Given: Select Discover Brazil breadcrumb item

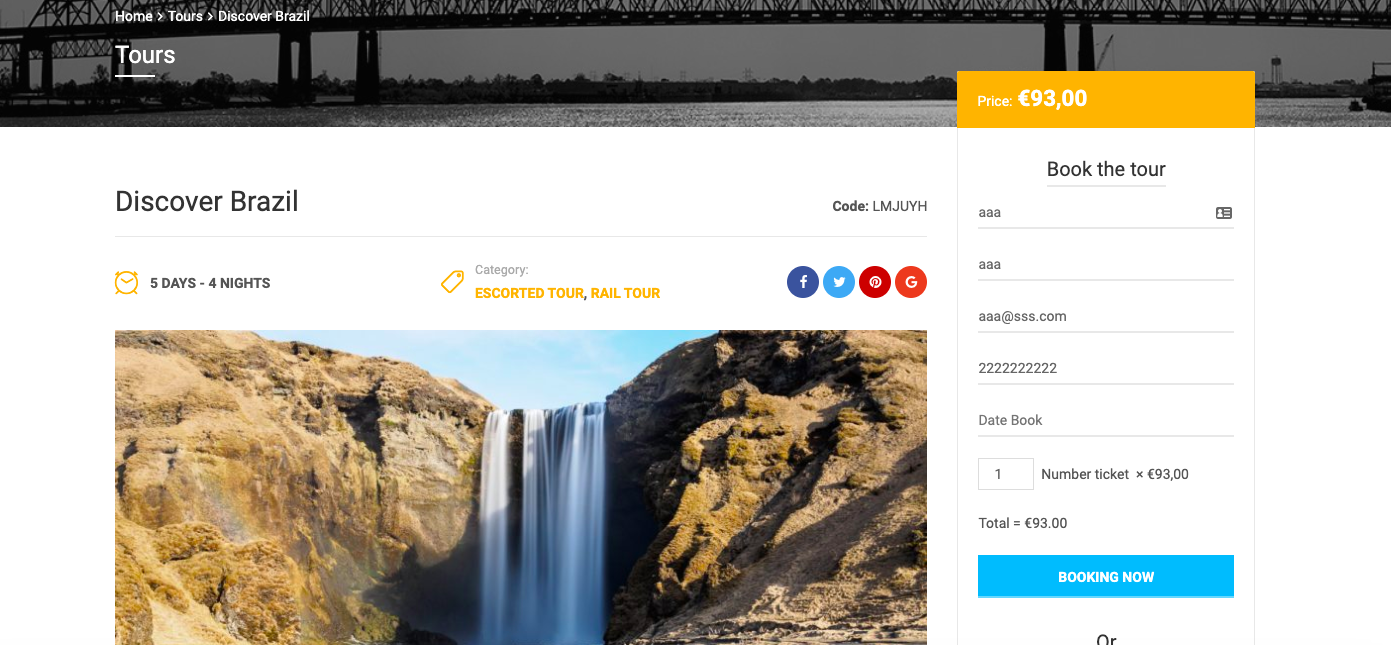Looking at the screenshot, I should pyautogui.click(x=264, y=16).
